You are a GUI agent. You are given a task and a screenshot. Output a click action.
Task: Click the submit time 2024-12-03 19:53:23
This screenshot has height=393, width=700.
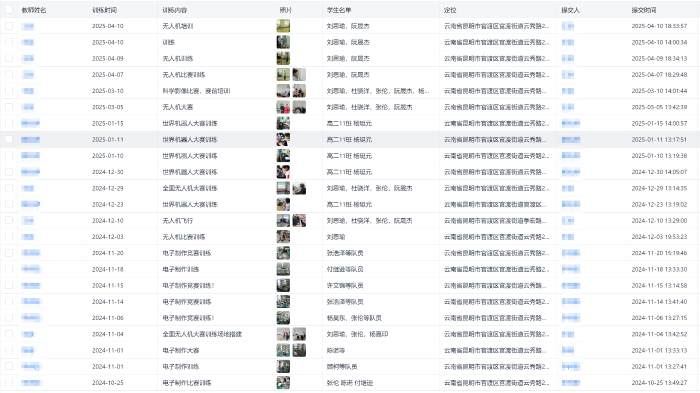[659, 237]
